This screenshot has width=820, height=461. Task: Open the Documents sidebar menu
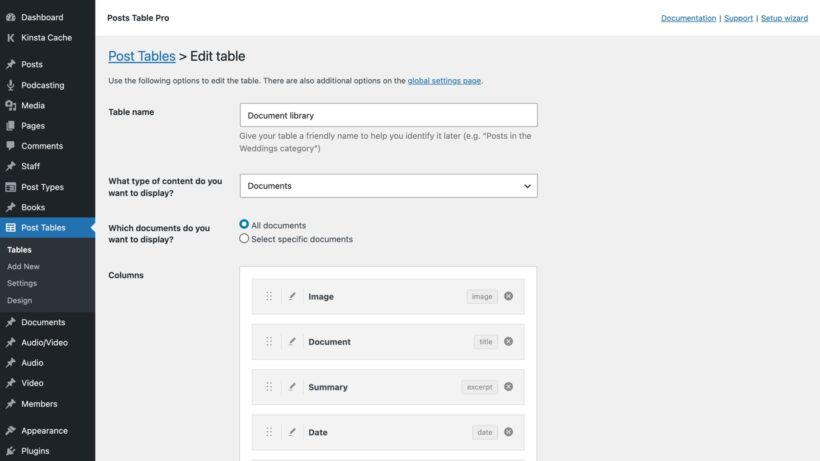point(43,322)
